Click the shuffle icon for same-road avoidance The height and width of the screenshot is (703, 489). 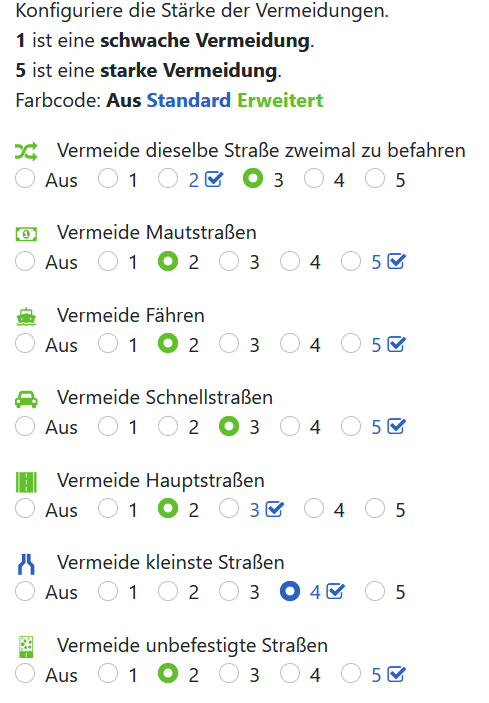[x=26, y=152]
